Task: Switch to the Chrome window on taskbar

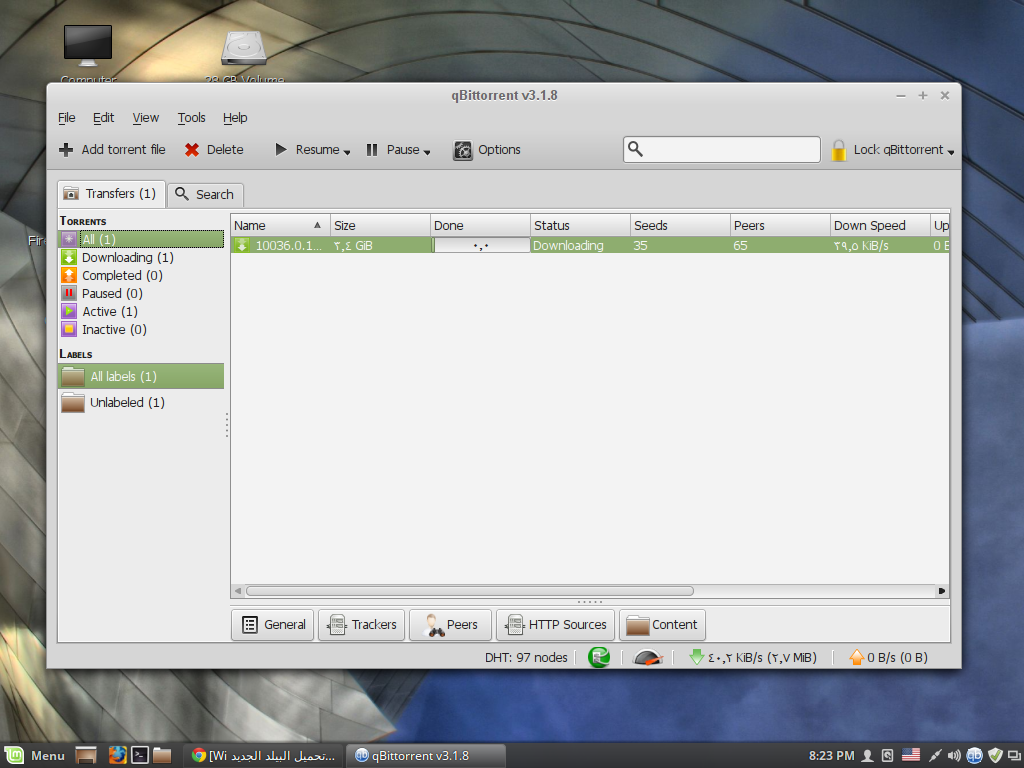Action: tap(263, 756)
